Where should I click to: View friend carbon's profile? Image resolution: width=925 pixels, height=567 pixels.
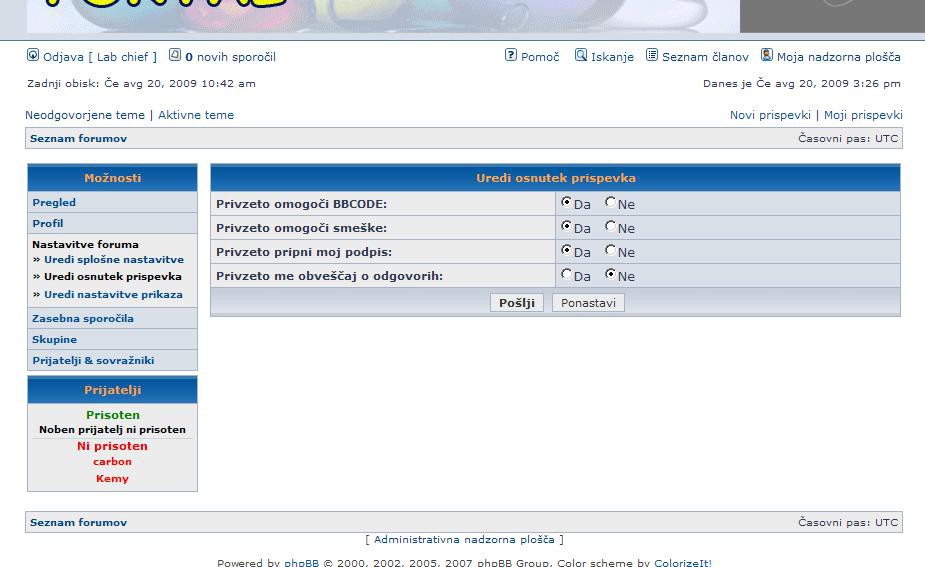pos(112,462)
